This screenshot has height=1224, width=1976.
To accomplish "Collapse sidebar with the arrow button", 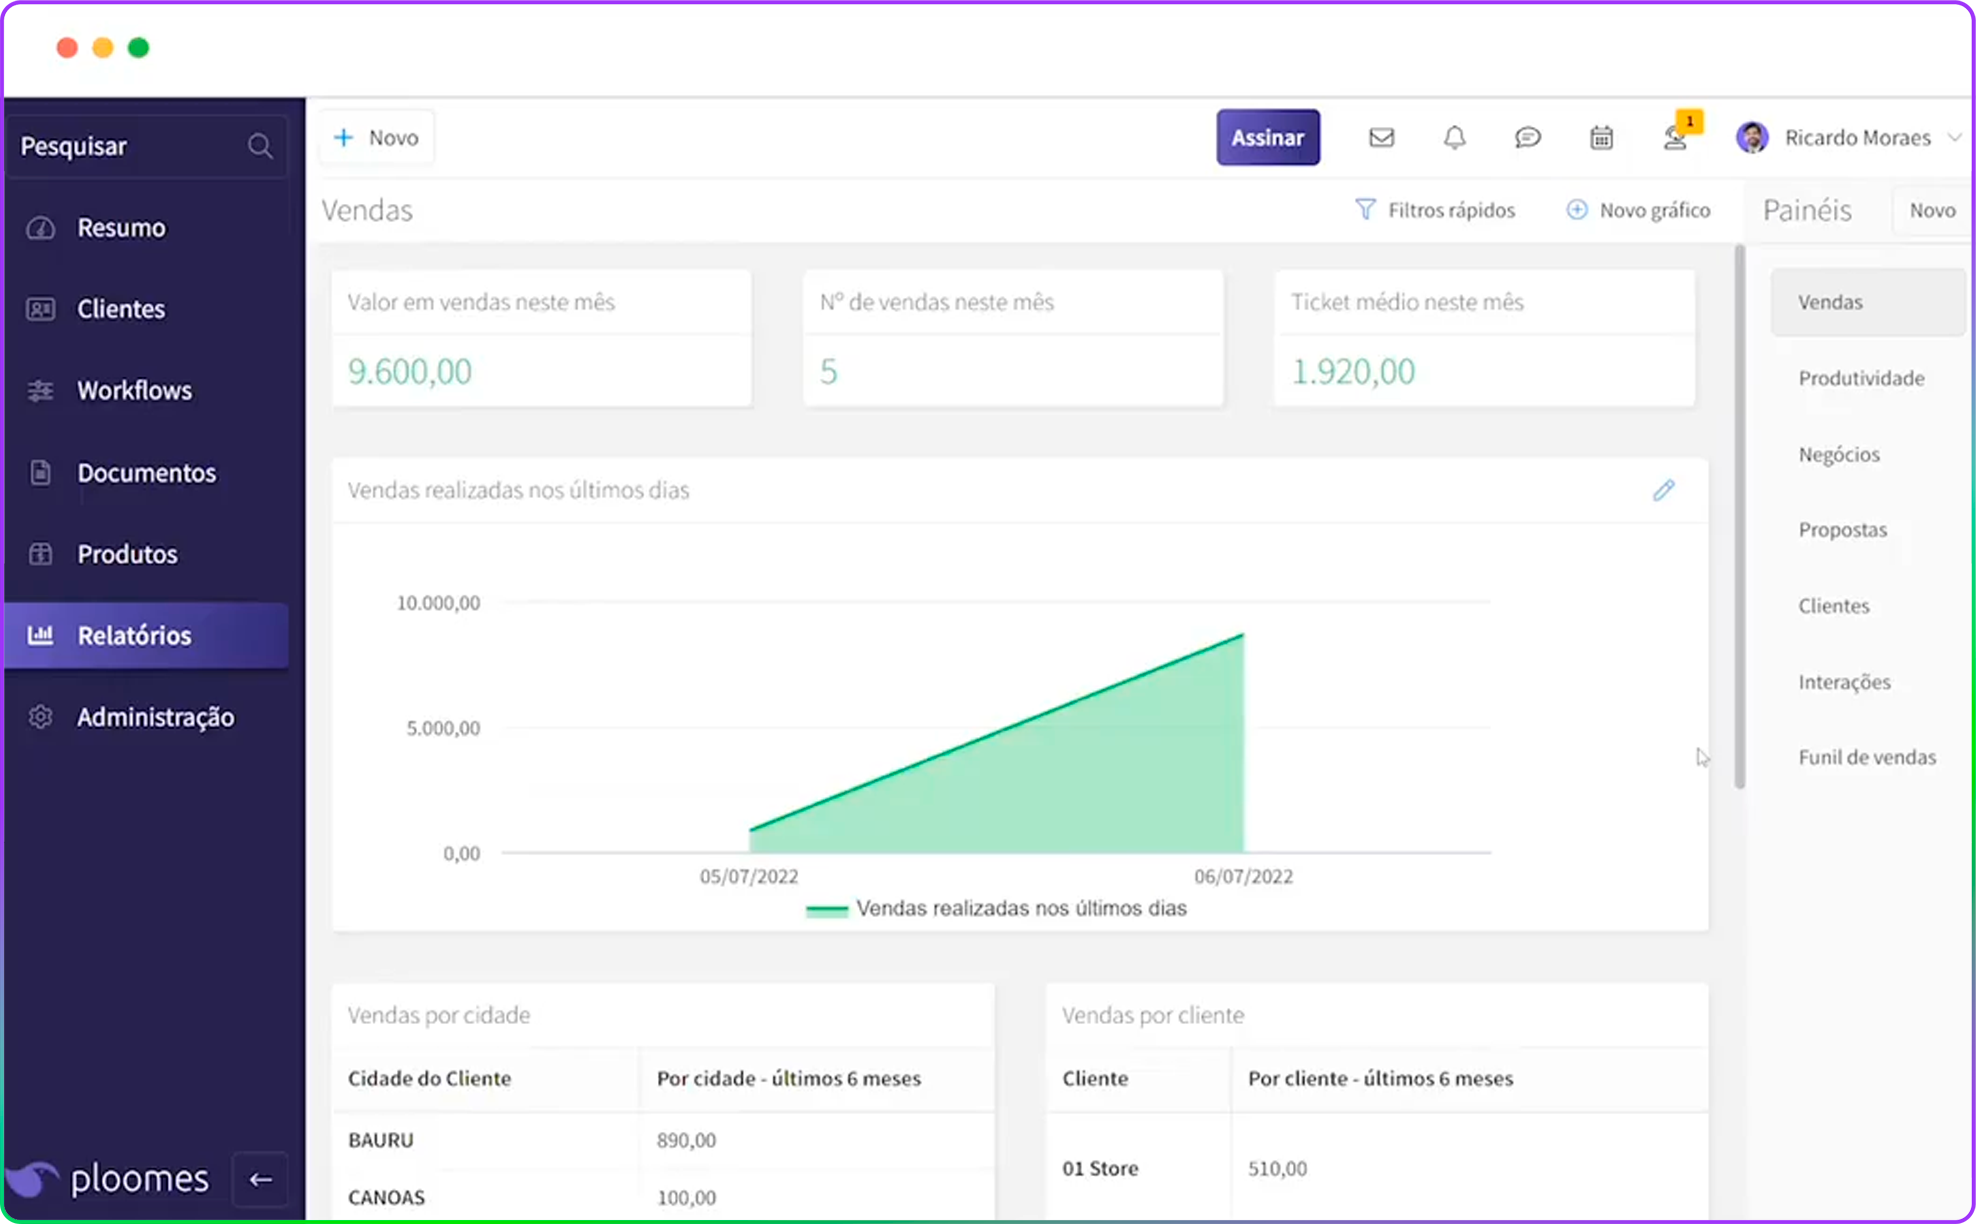I will click(260, 1179).
